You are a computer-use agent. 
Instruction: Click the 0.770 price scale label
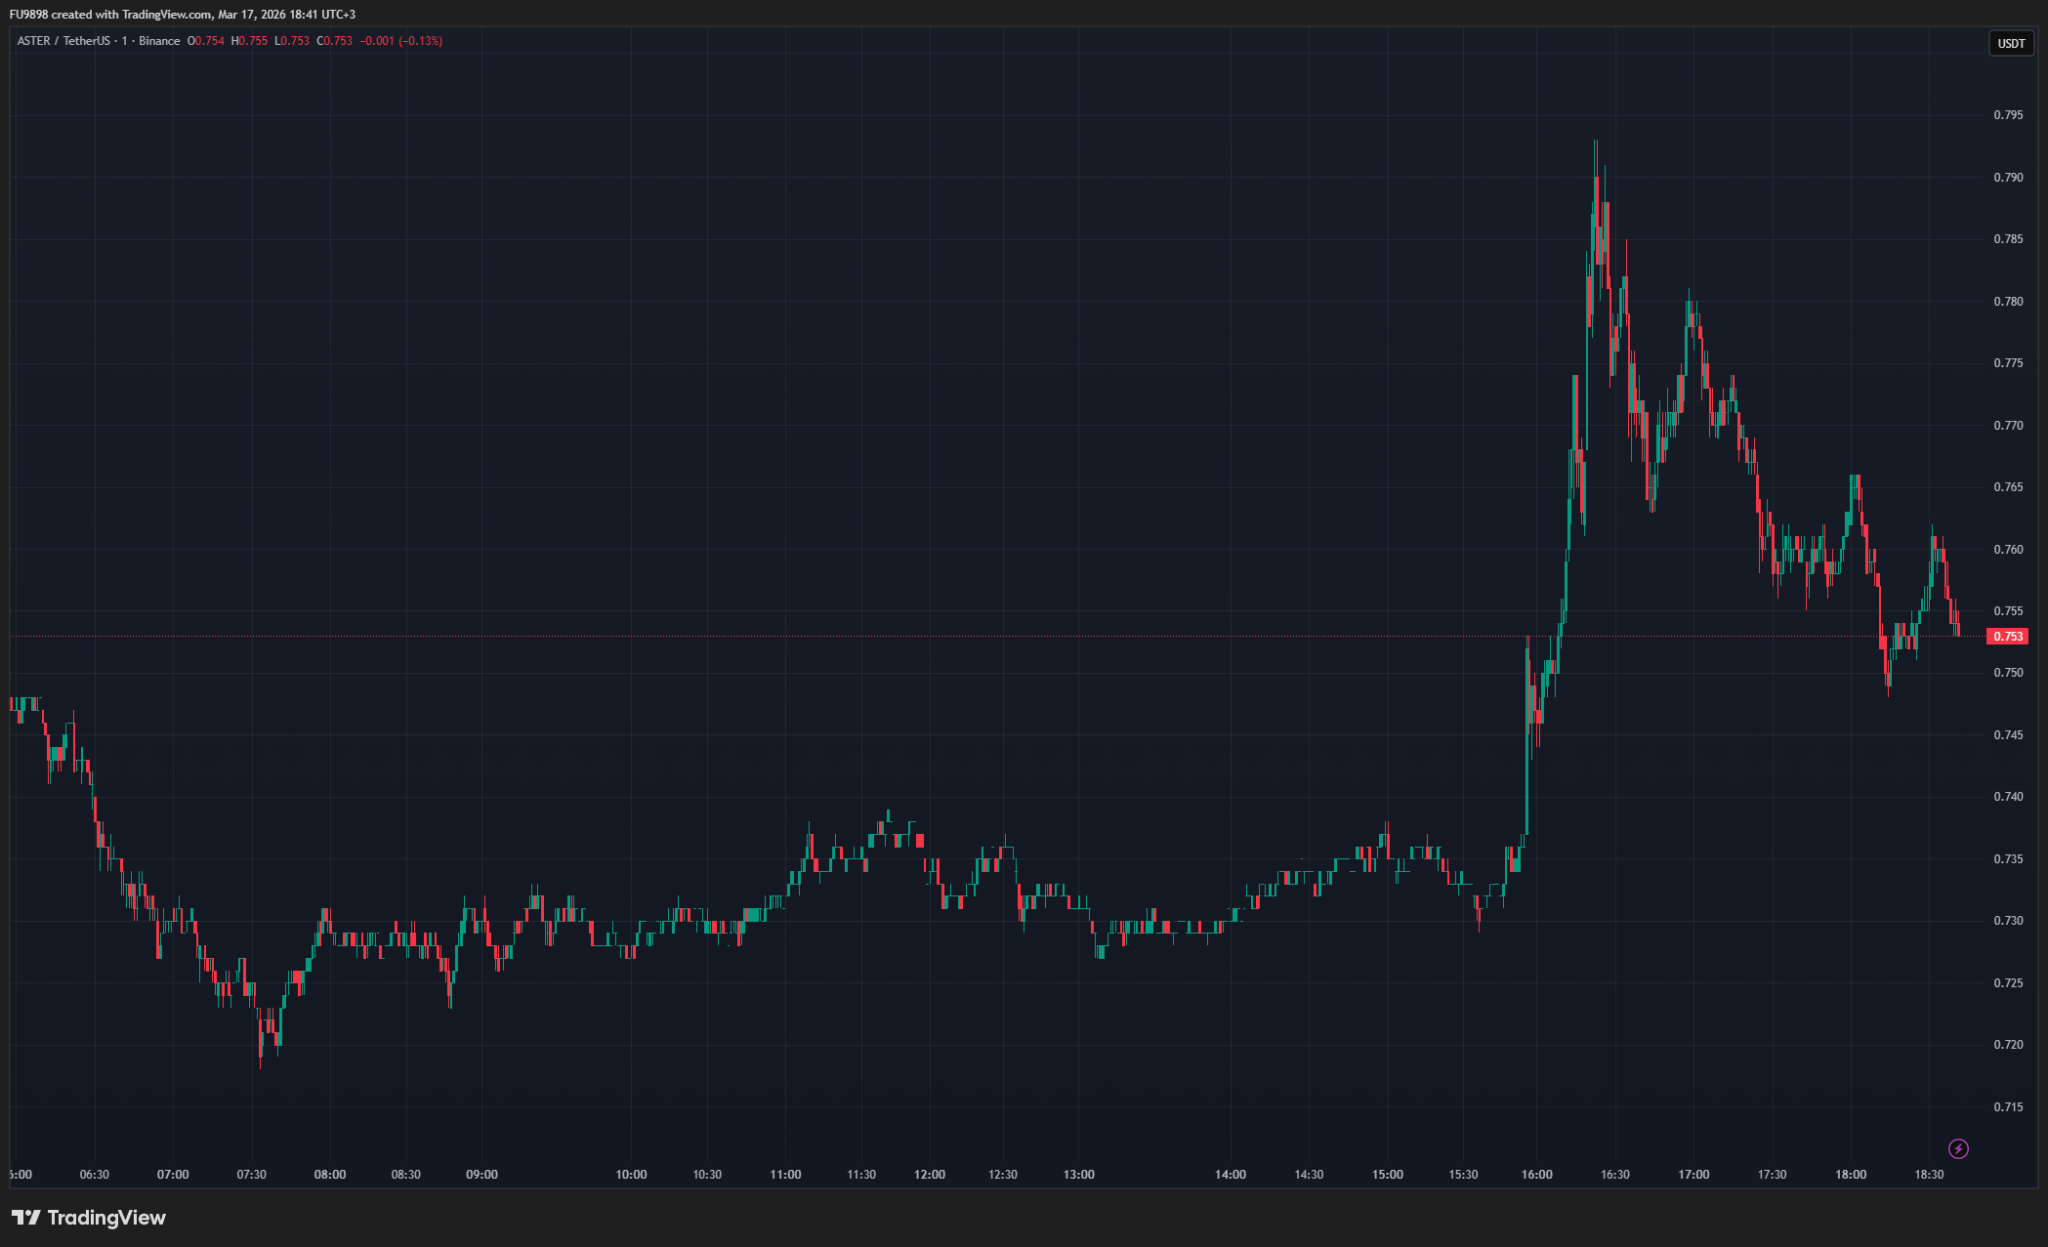click(x=2007, y=425)
